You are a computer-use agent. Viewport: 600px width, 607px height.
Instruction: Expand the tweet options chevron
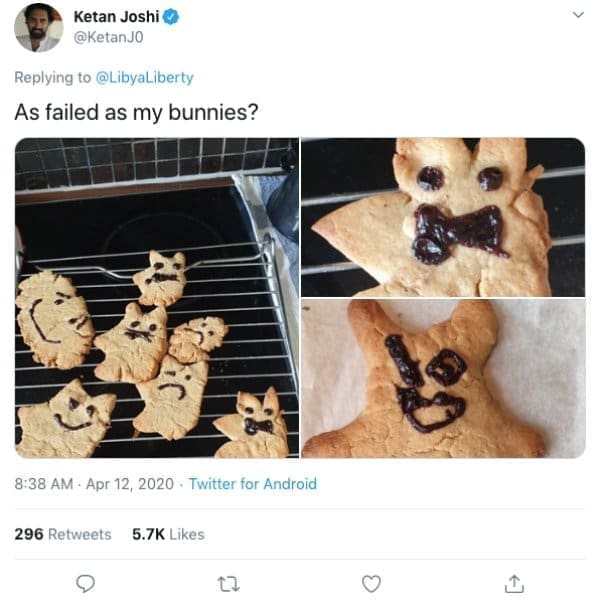tap(578, 16)
